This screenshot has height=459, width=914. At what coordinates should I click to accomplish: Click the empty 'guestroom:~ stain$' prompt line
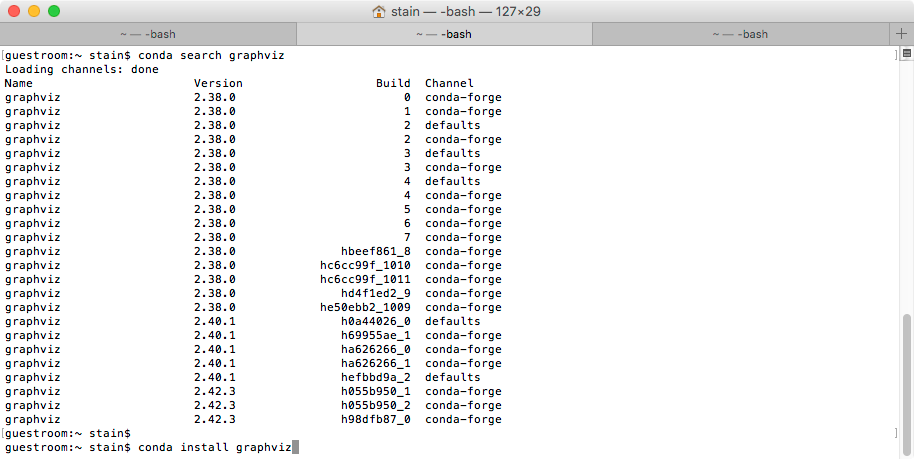tap(68, 433)
